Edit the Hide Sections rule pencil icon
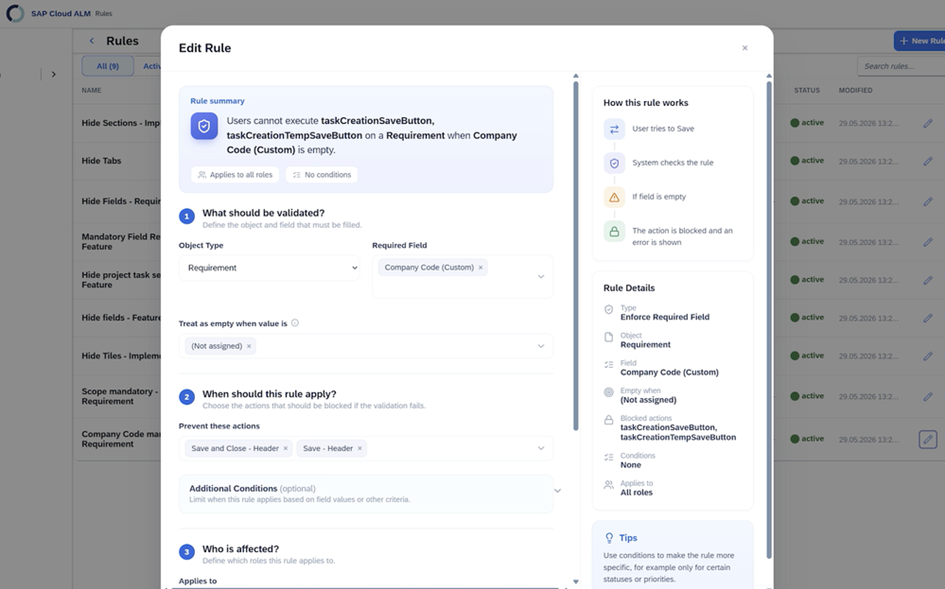 [928, 123]
